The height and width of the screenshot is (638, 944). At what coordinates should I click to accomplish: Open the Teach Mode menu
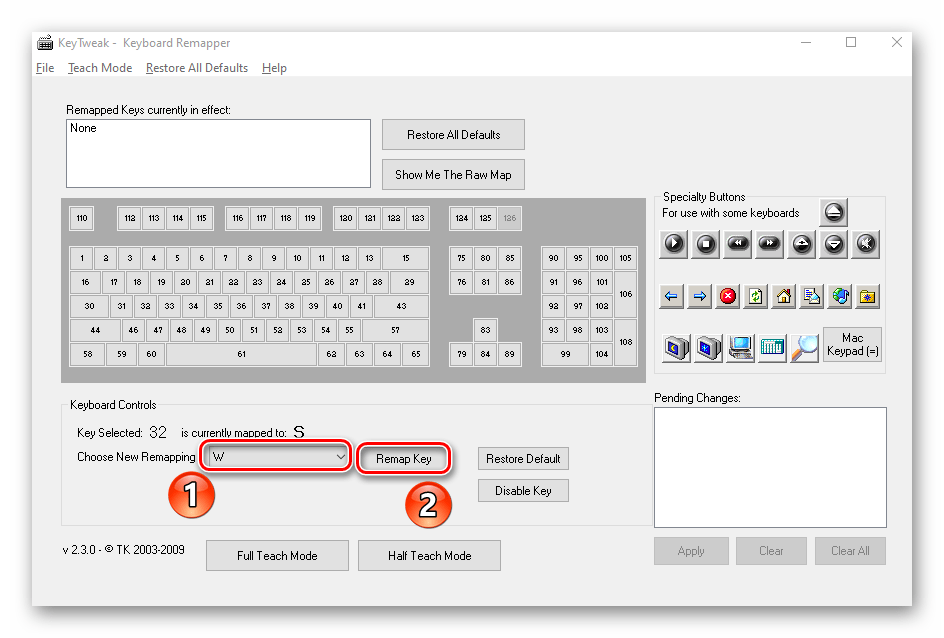pos(100,68)
